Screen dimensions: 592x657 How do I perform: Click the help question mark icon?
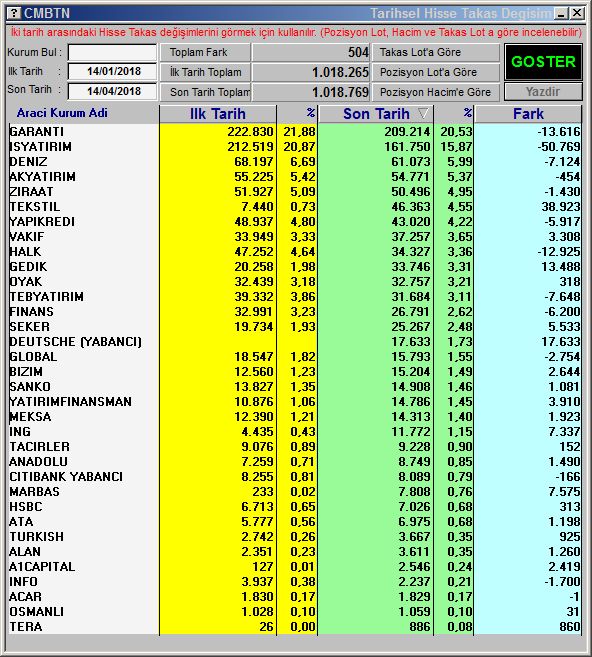click(x=14, y=13)
